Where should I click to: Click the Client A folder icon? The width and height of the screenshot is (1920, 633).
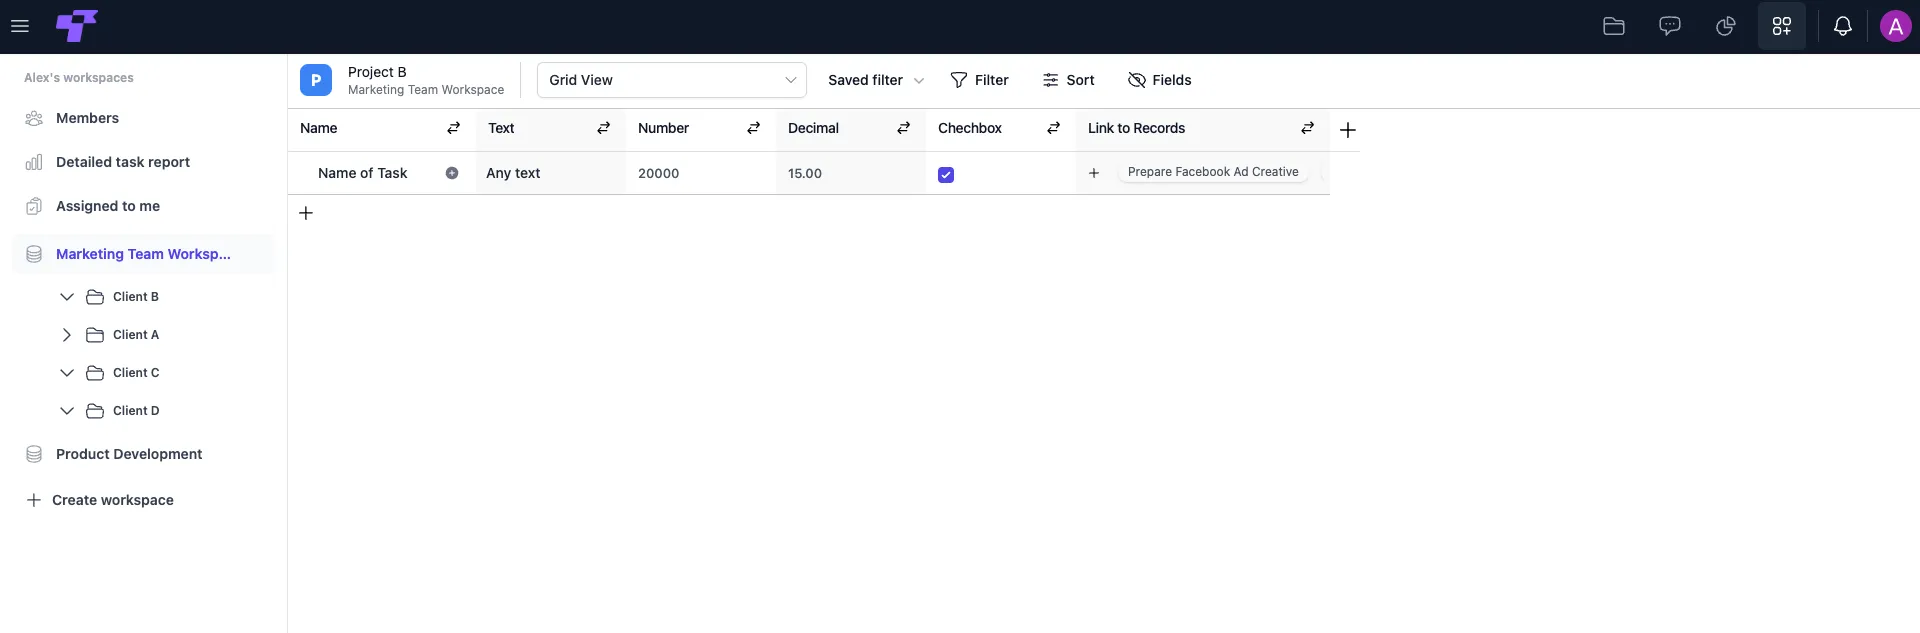tap(95, 335)
